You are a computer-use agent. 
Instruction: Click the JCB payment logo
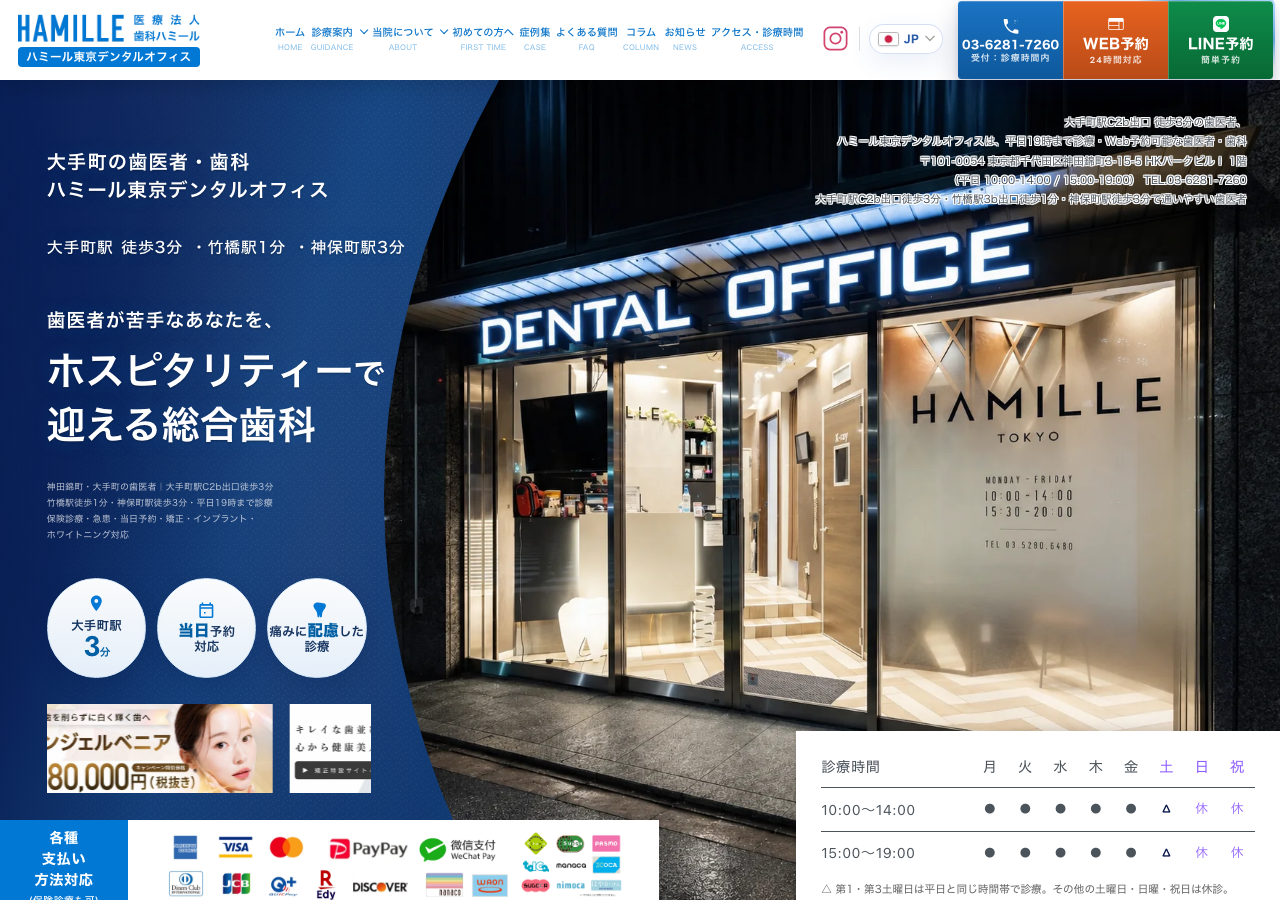coord(236,885)
